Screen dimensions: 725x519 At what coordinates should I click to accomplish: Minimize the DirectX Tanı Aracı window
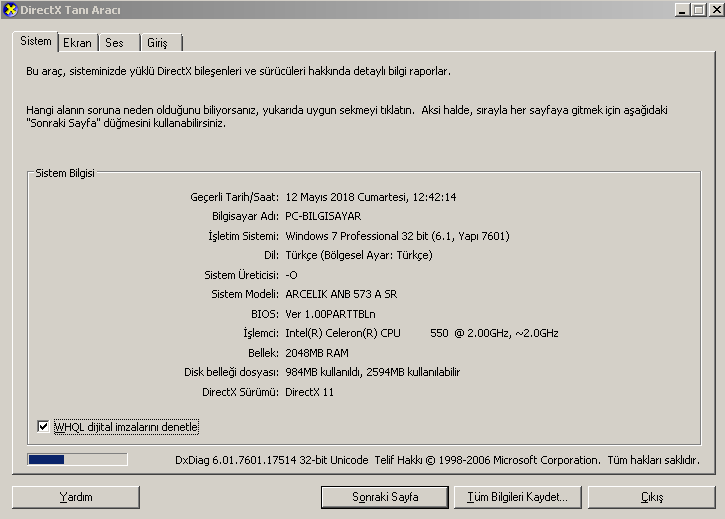pos(682,10)
